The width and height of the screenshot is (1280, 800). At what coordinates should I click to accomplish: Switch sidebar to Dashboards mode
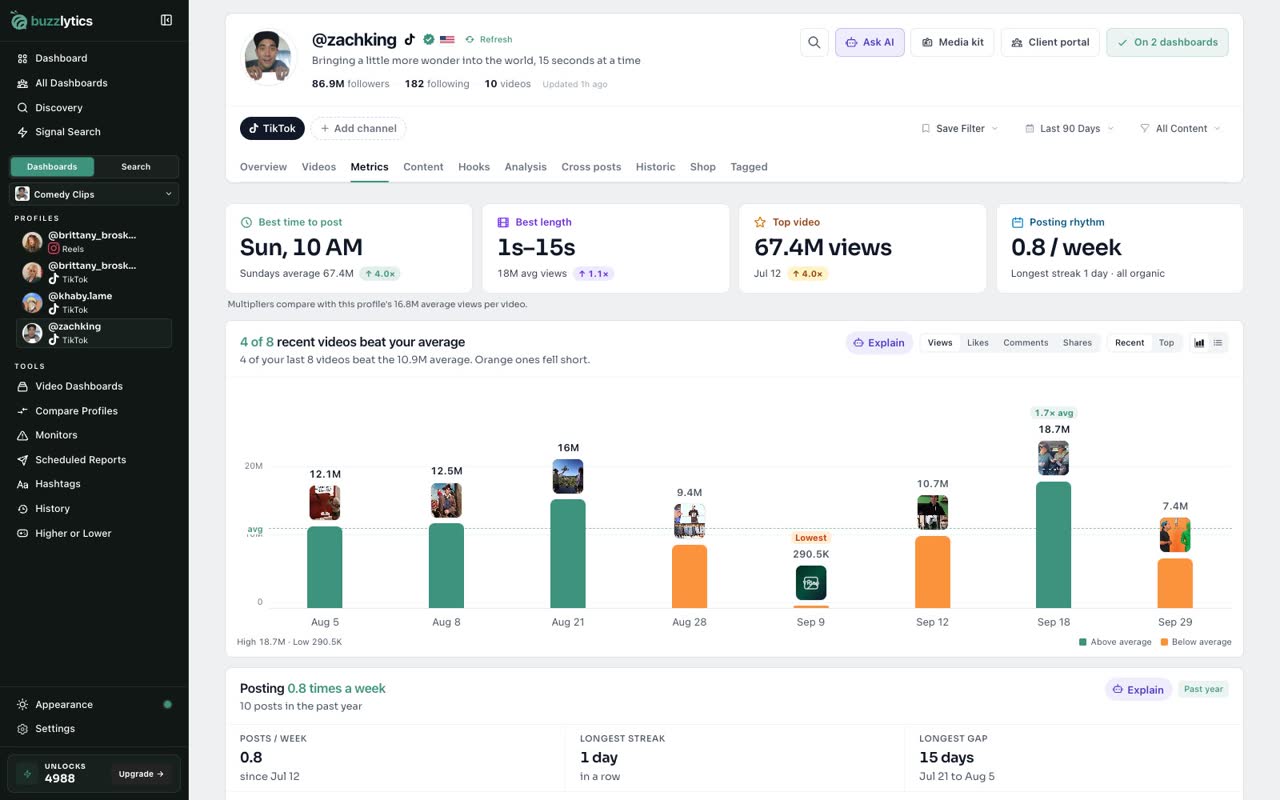click(52, 167)
